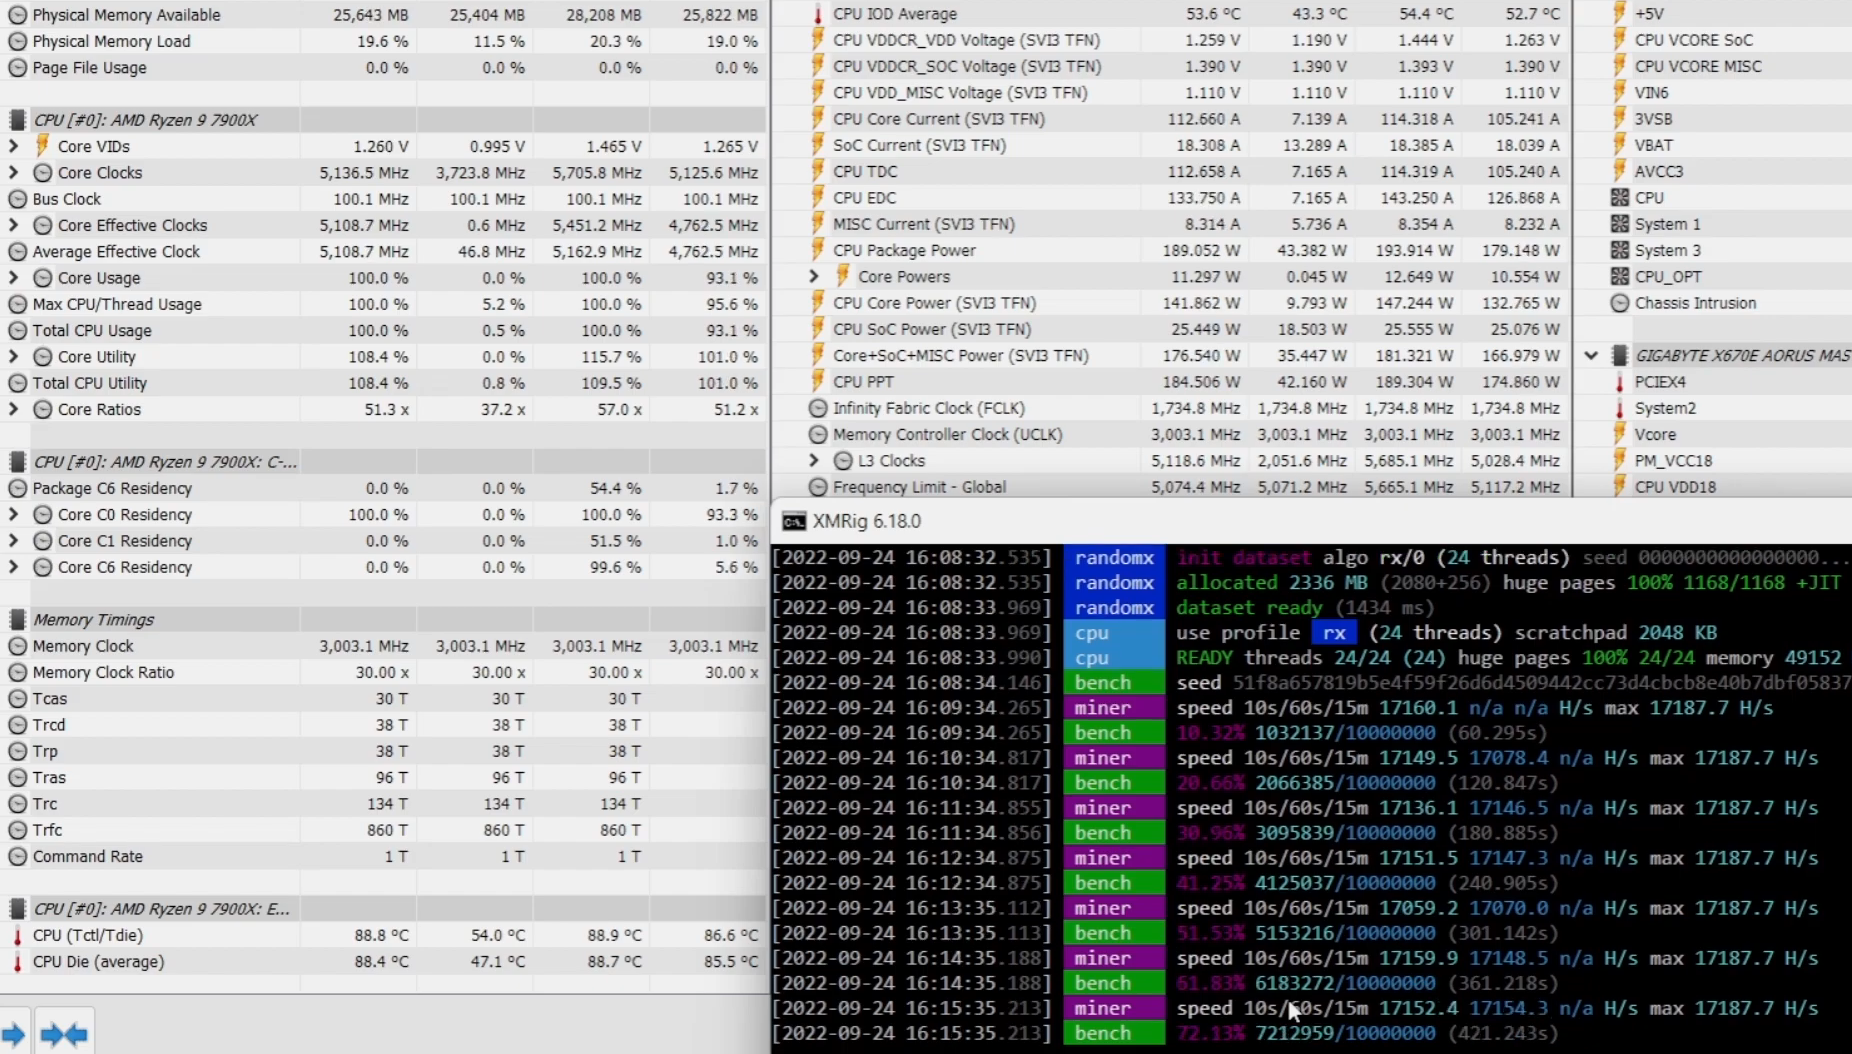This screenshot has width=1852, height=1054.
Task: Click the thermometer icon beside System2
Action: click(1620, 408)
